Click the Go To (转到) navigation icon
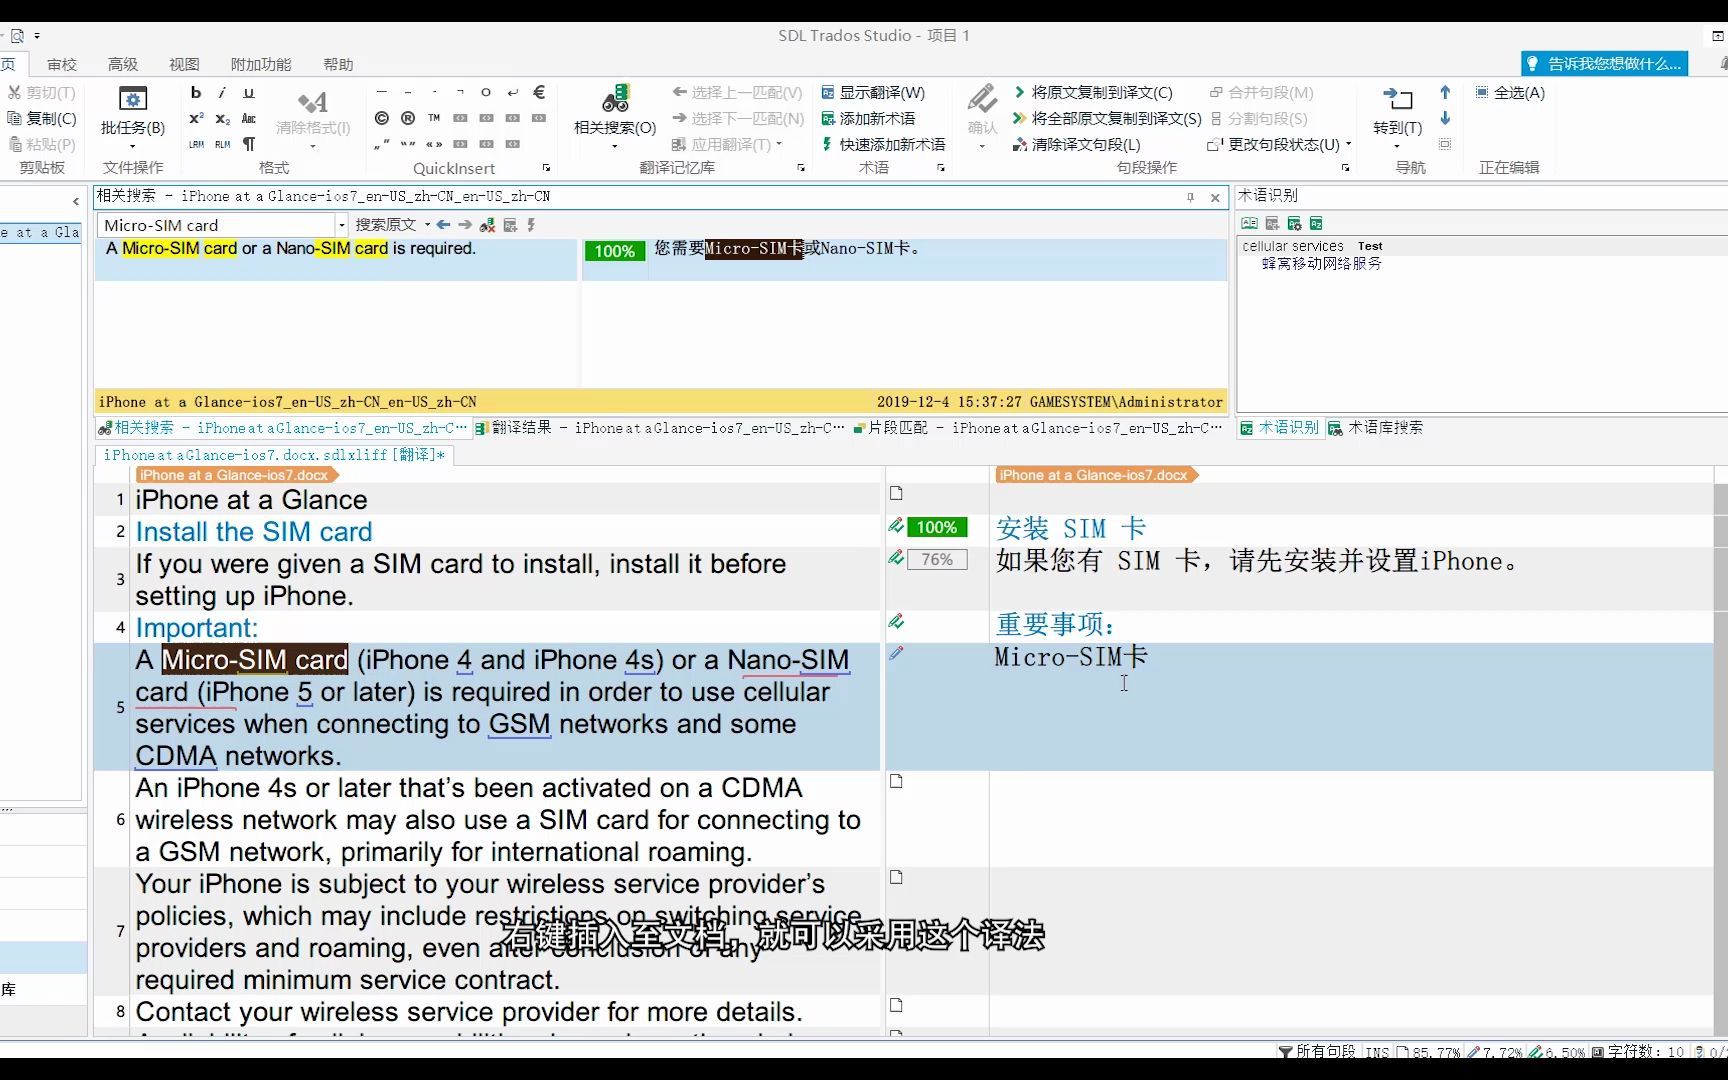The image size is (1728, 1080). pos(1397,99)
